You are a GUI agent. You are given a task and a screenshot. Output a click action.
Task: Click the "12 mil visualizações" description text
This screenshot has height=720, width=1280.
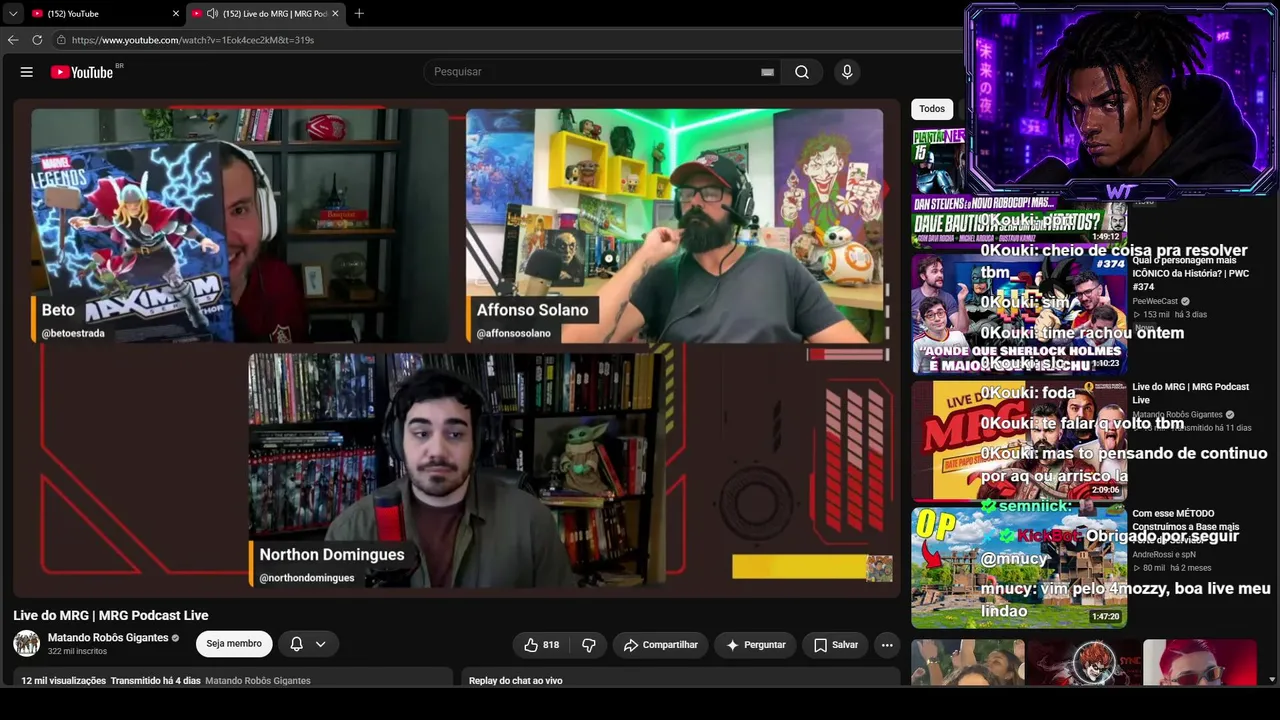click(x=64, y=681)
